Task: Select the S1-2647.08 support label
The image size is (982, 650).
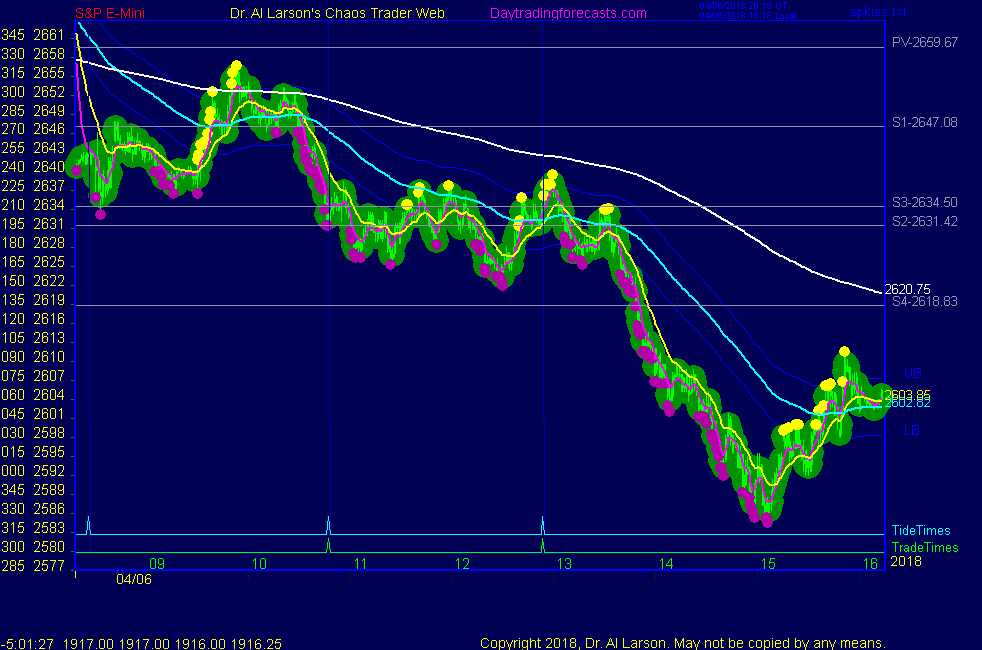Action: (x=925, y=122)
